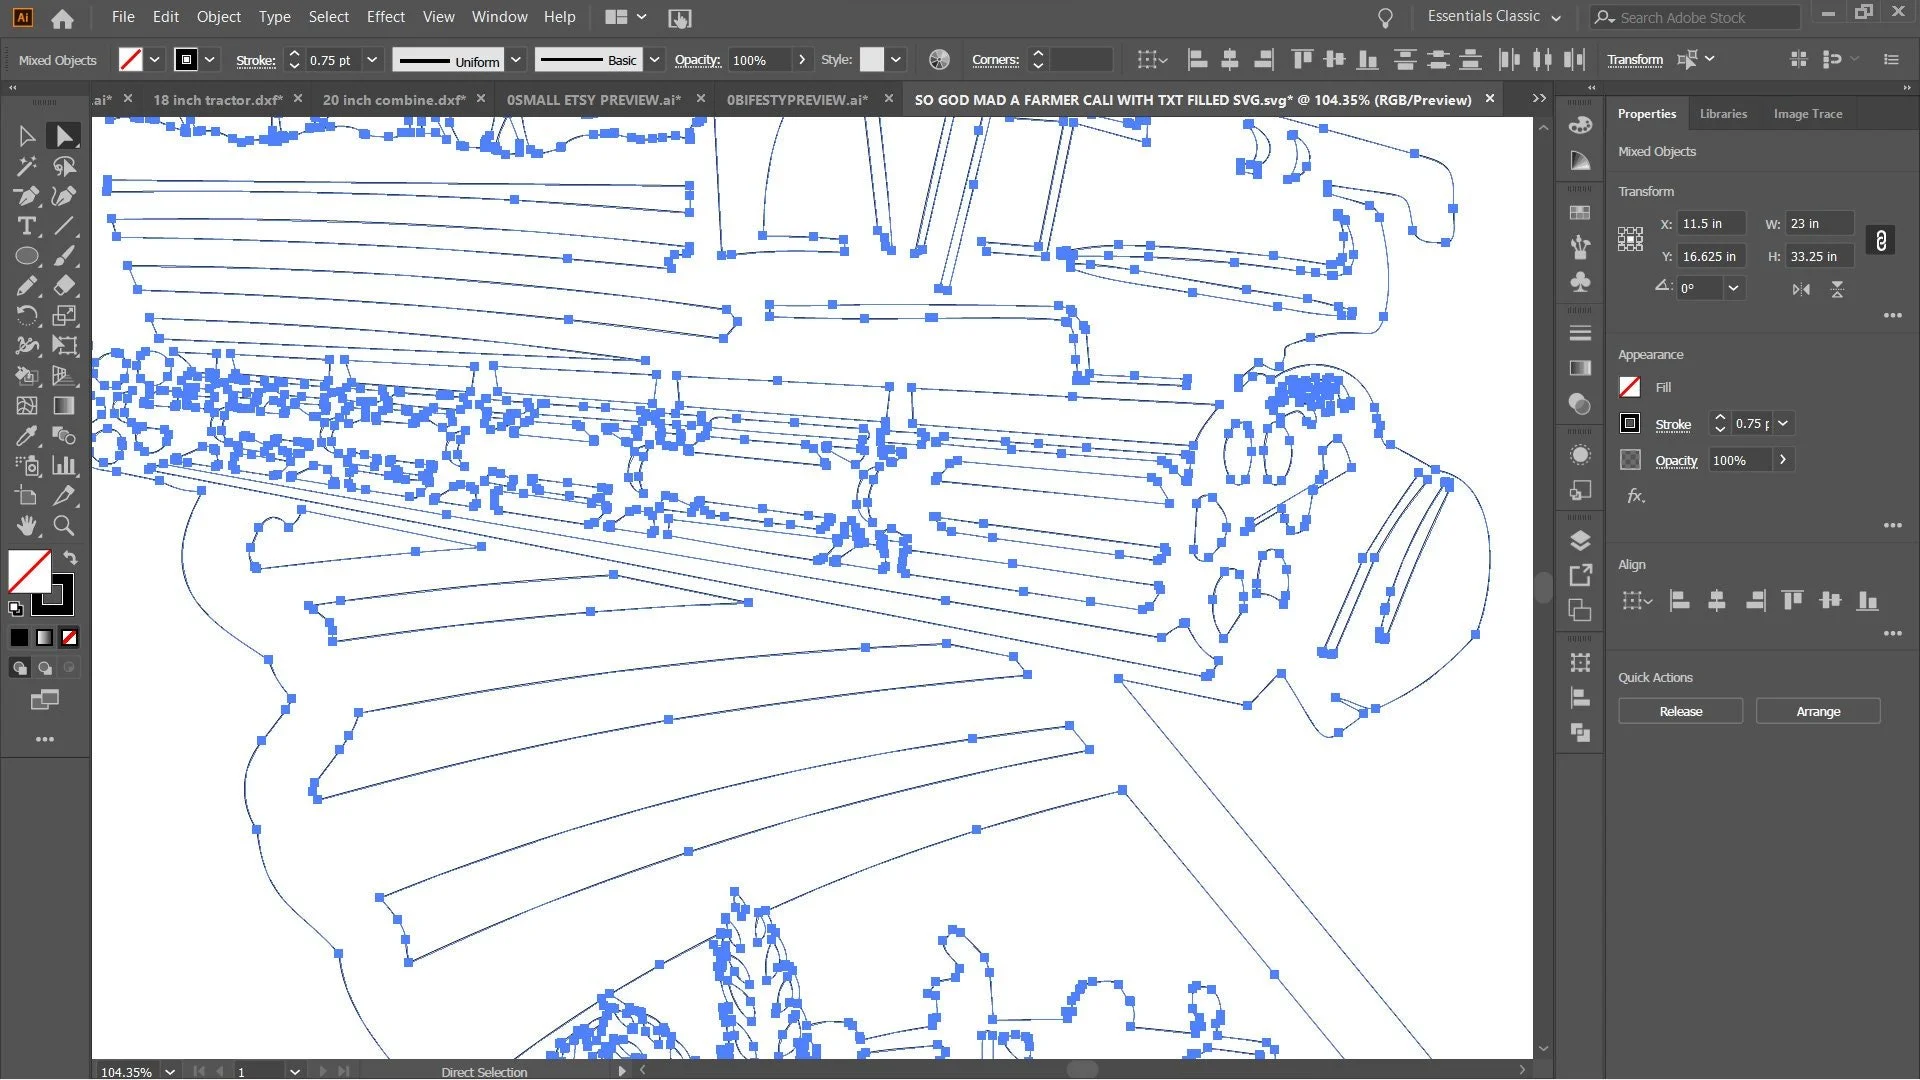Switch to the 20 inch combine.dxf tab
Screen dimensions: 1920x1080
click(393, 100)
